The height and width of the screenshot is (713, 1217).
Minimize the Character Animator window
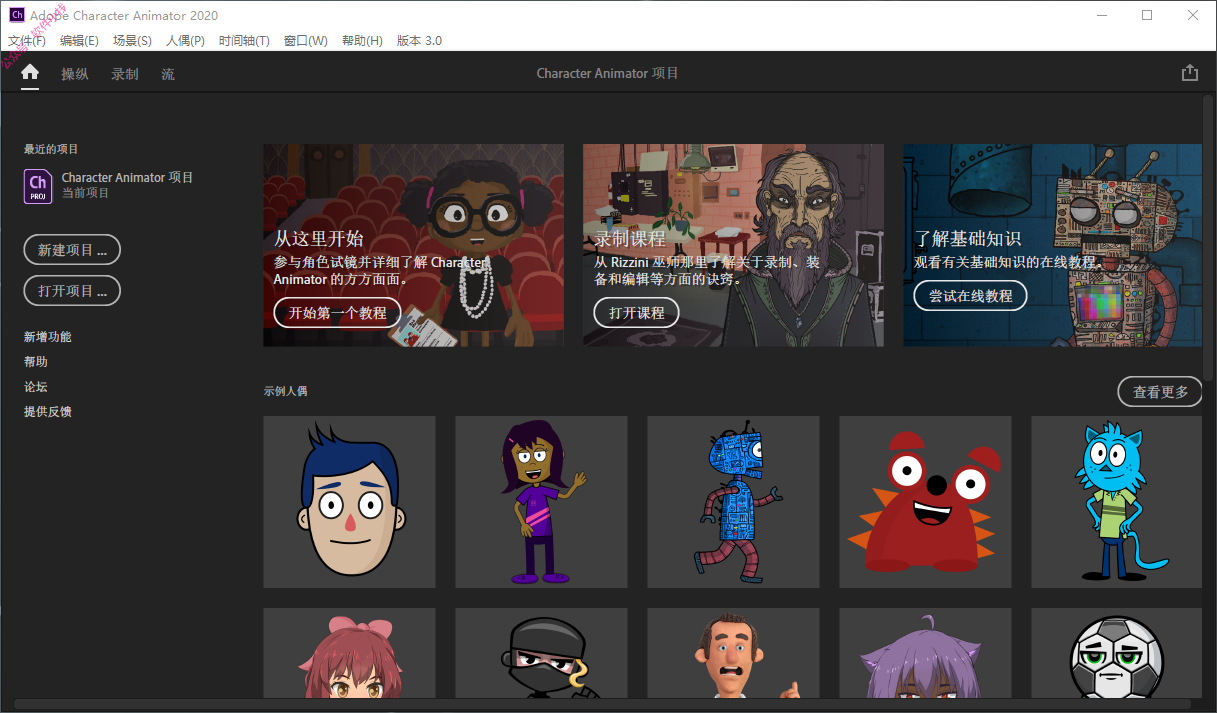[x=1102, y=15]
